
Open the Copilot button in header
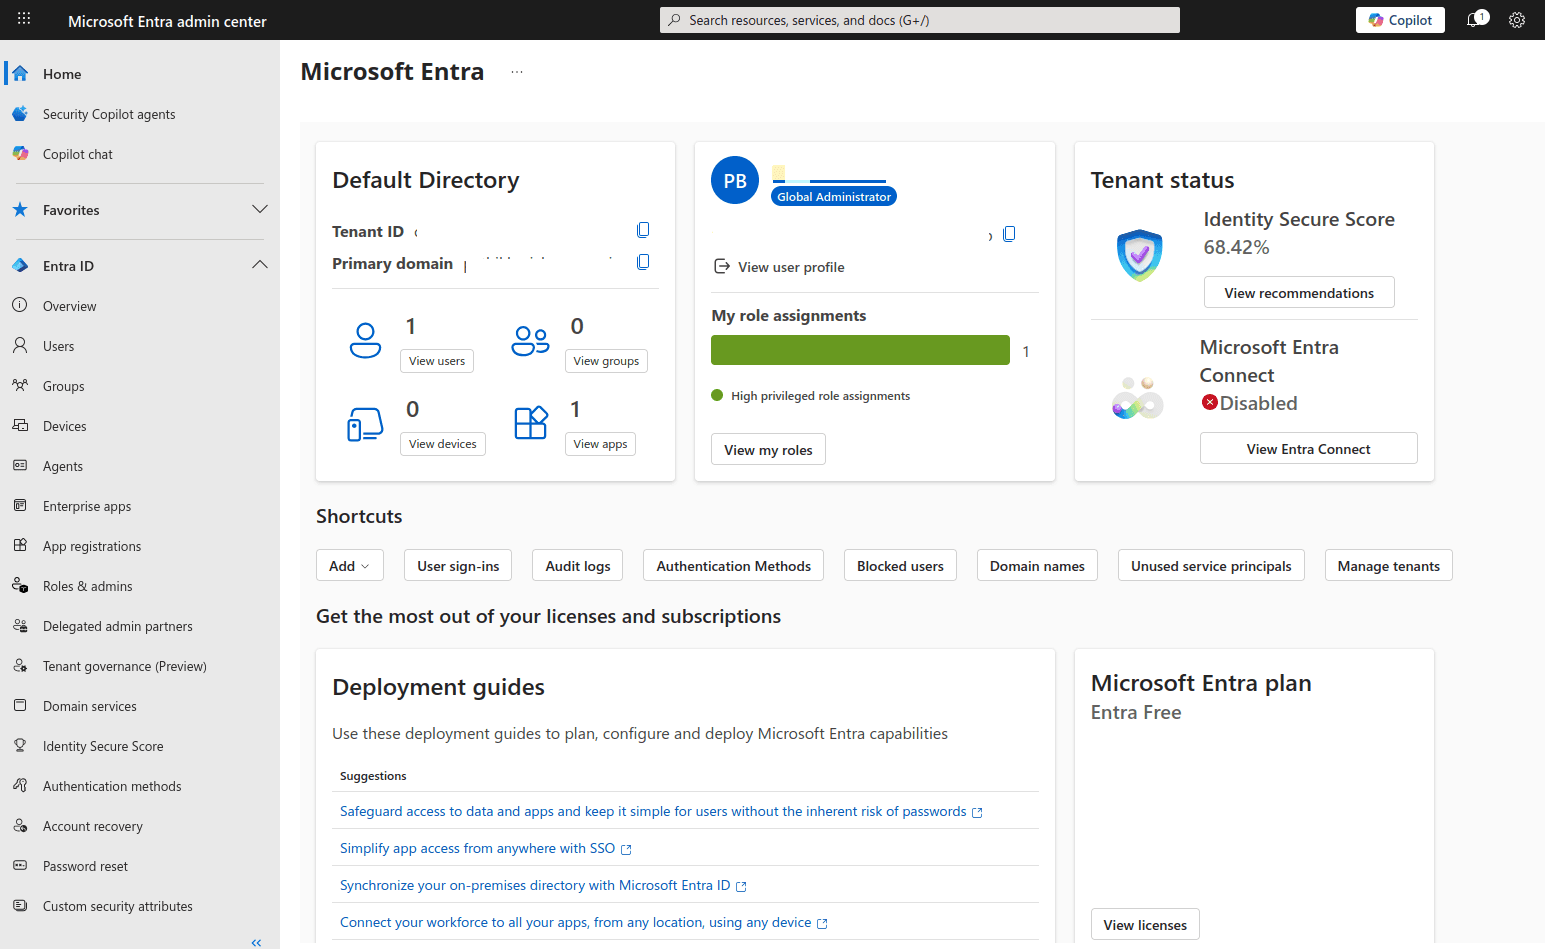pos(1400,20)
